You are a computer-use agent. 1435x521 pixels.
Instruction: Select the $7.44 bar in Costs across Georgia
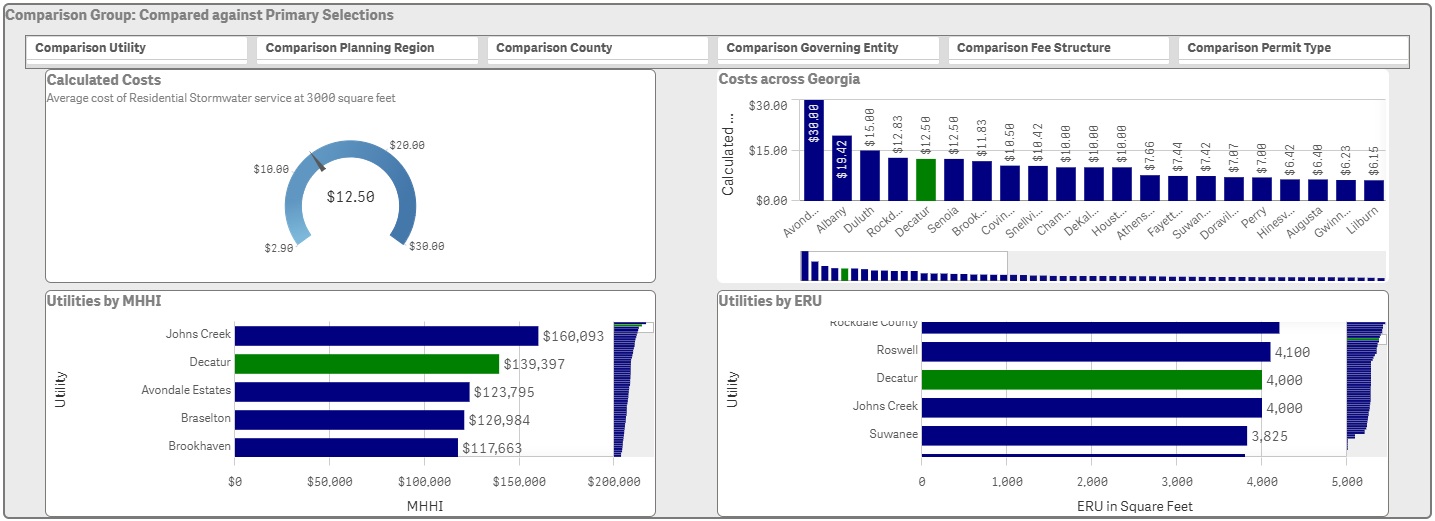(1178, 188)
